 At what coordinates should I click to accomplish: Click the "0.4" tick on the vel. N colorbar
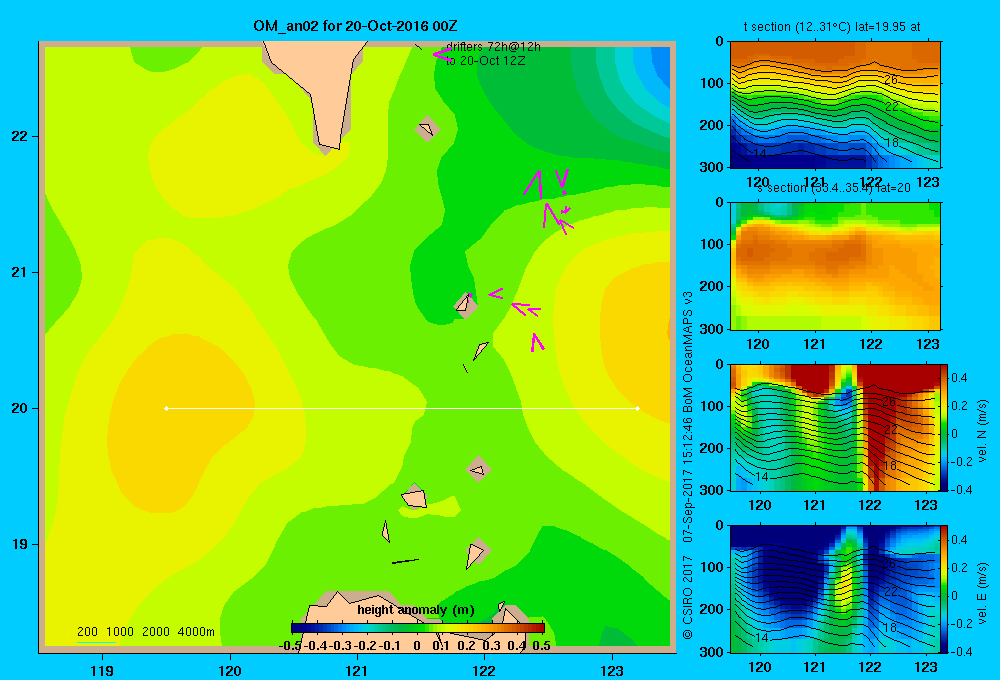coord(959,378)
